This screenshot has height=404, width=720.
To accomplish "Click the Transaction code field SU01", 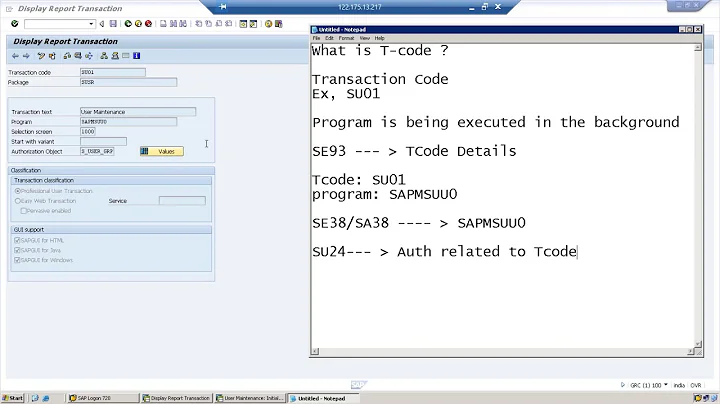I will (112, 73).
